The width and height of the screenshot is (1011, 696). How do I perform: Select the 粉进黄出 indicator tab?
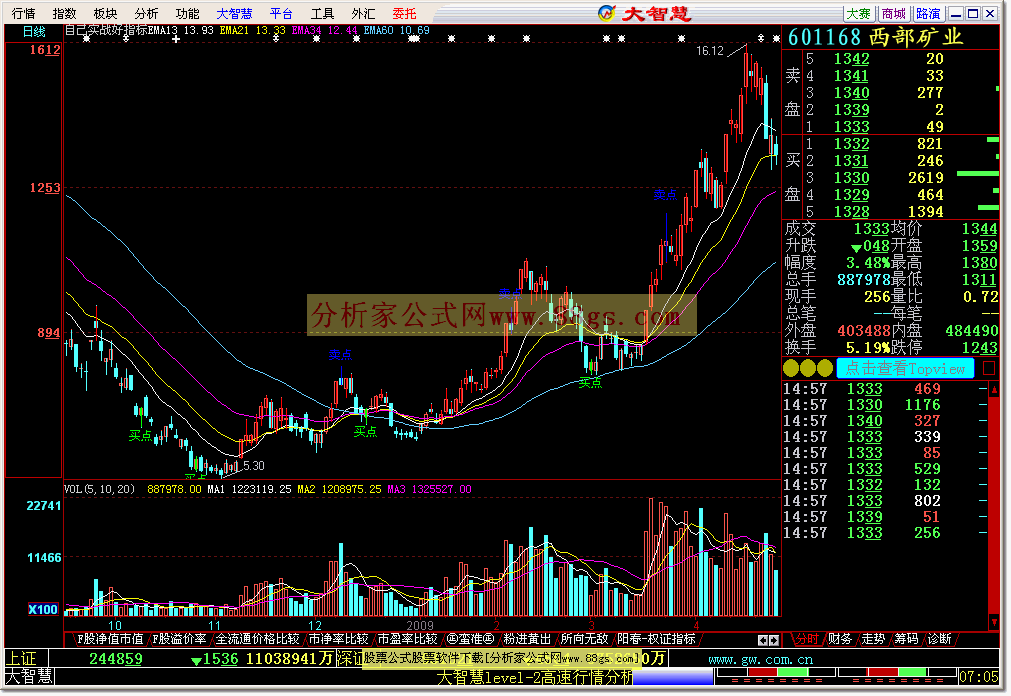[527, 639]
